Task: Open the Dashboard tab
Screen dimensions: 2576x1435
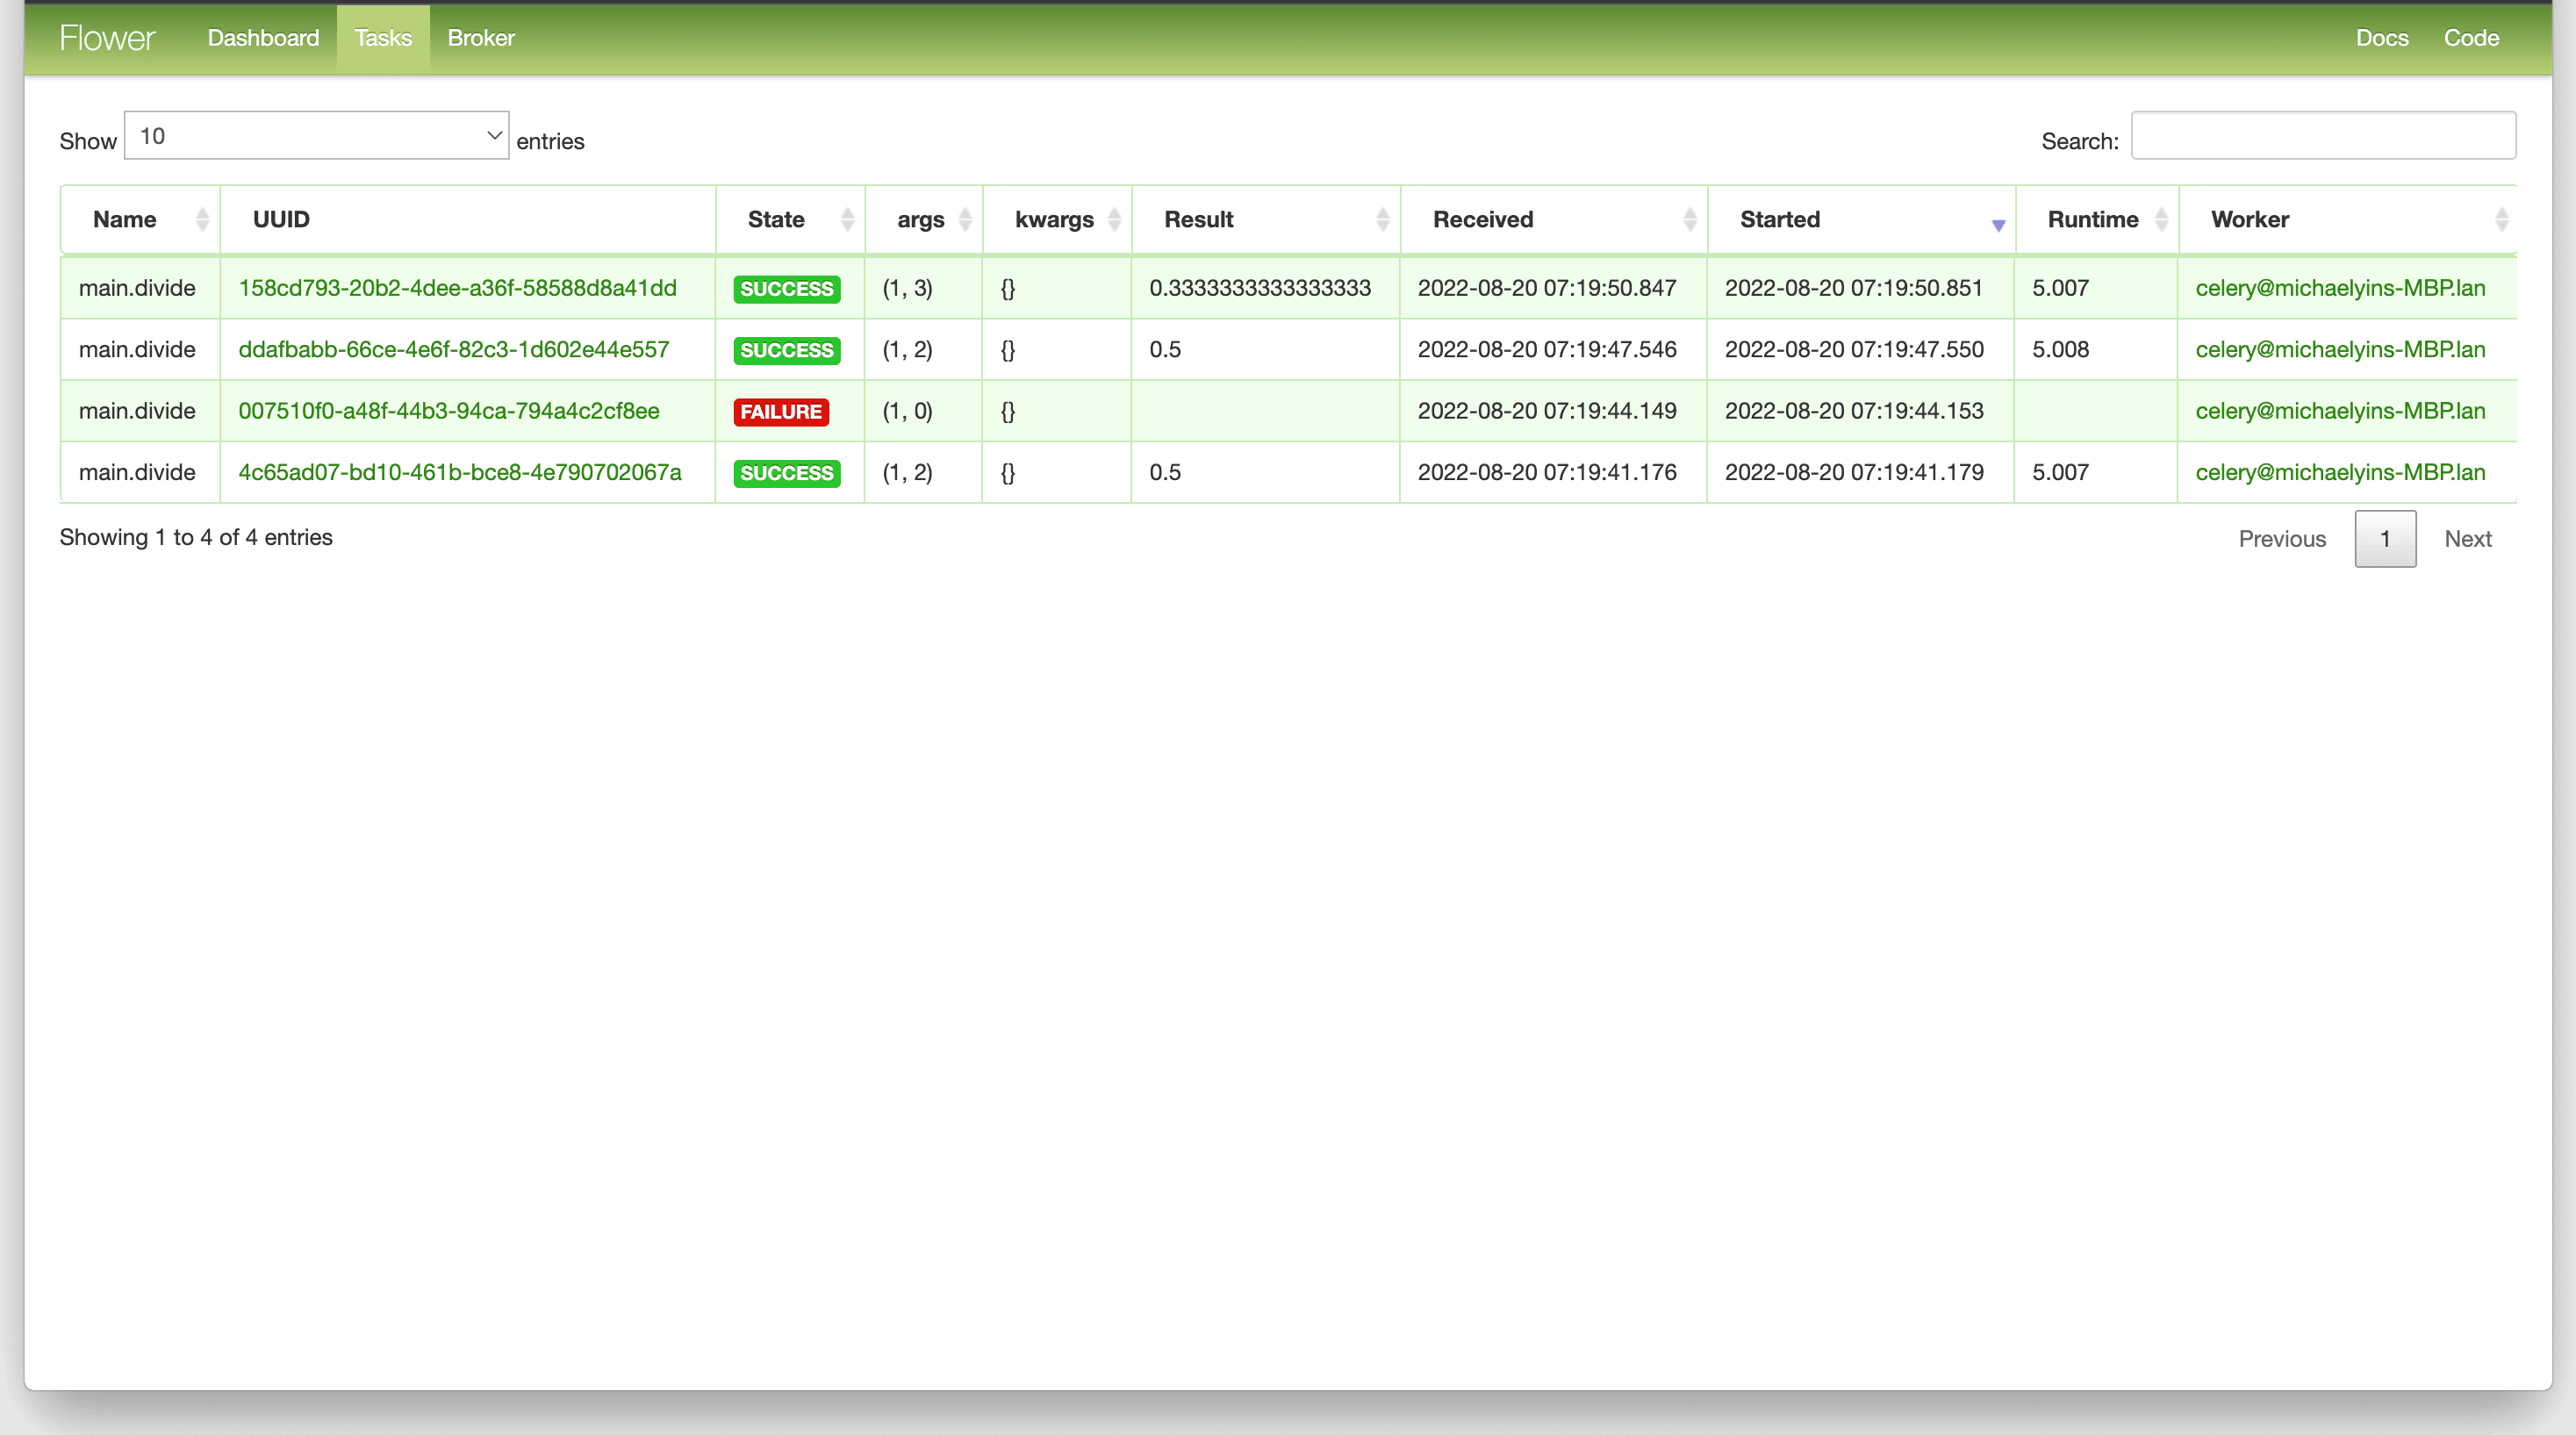Action: pos(263,38)
